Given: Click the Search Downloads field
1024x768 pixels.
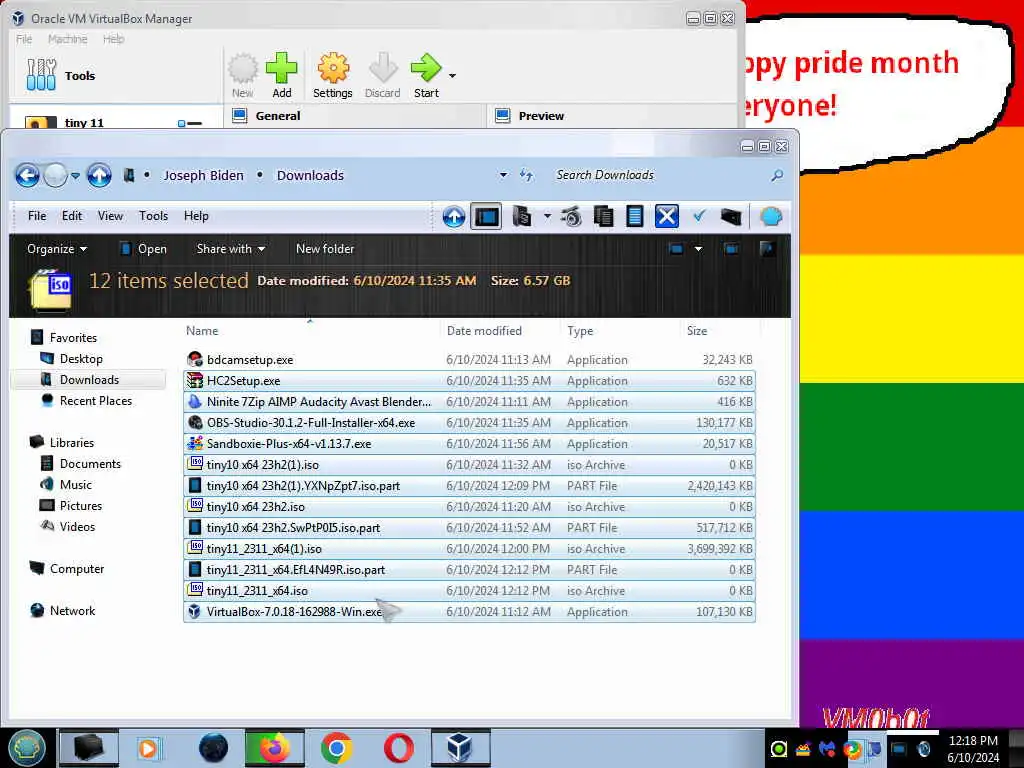Looking at the screenshot, I should 660,175.
